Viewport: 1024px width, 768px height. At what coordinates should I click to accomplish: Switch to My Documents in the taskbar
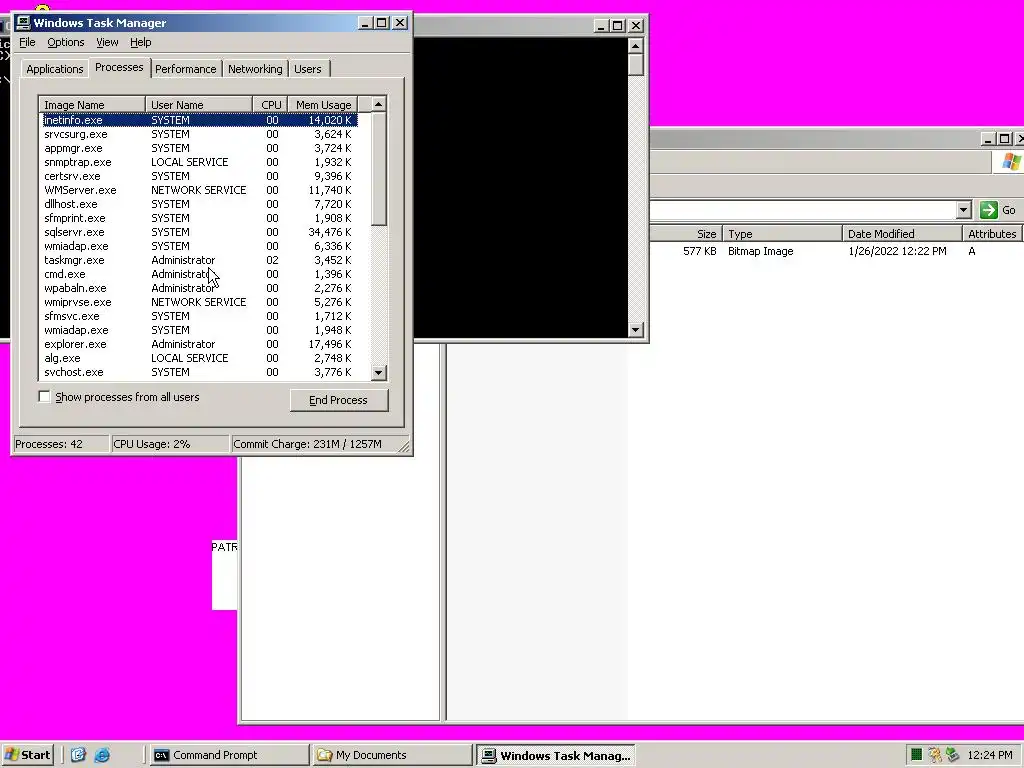click(x=392, y=755)
